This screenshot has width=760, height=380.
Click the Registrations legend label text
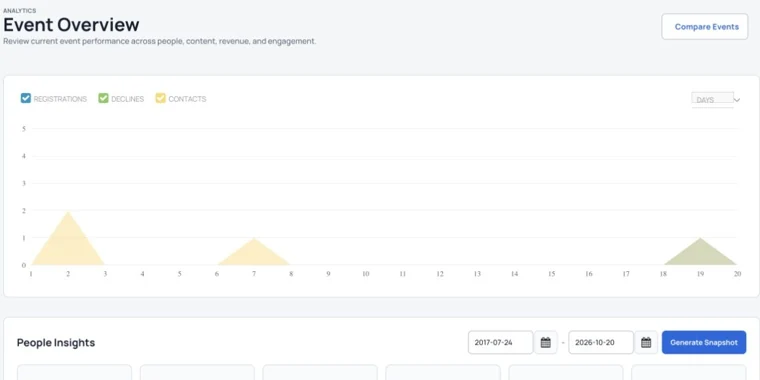pos(60,99)
